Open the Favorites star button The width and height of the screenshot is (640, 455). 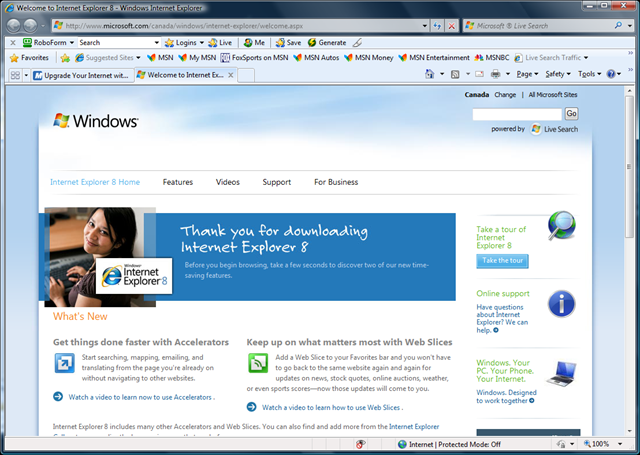(29, 58)
